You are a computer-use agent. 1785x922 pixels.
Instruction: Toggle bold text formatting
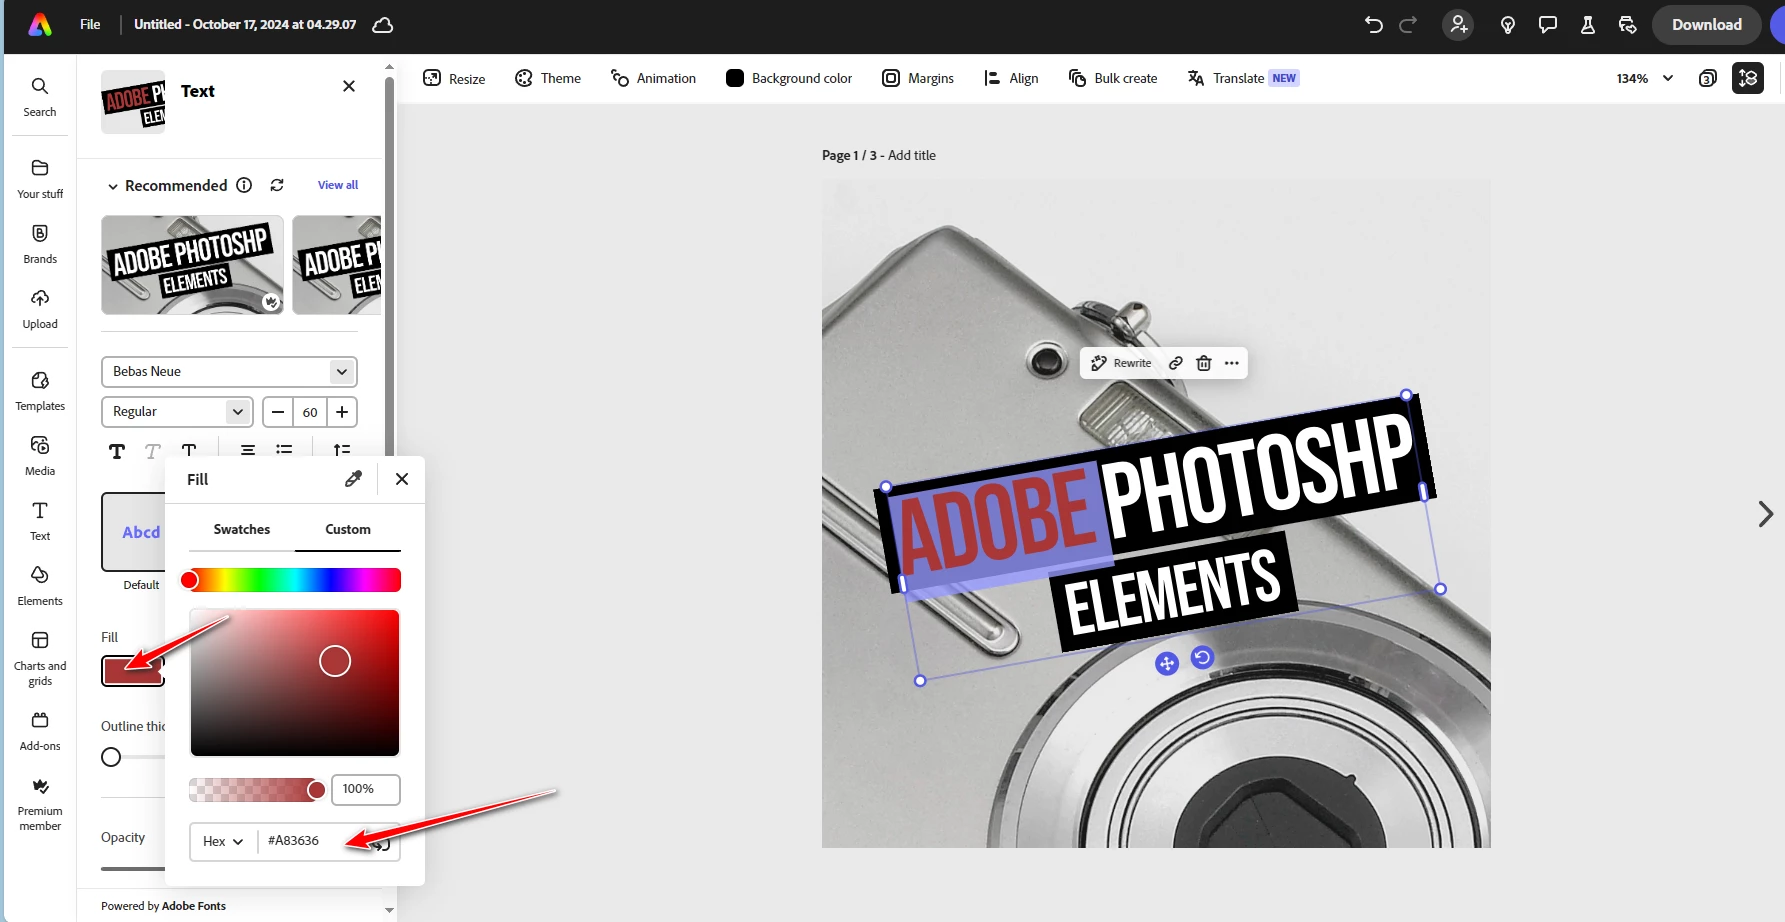coord(117,451)
